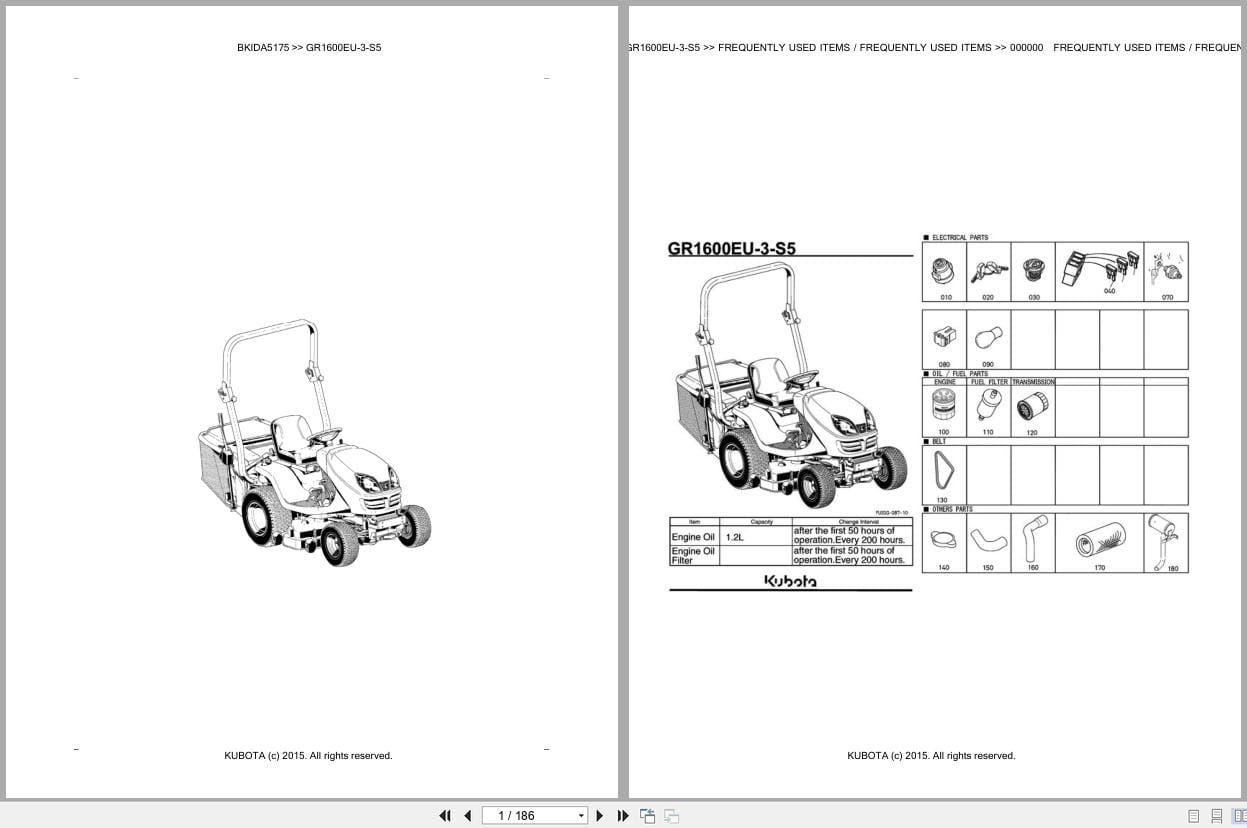Jump to the last page

pos(623,816)
